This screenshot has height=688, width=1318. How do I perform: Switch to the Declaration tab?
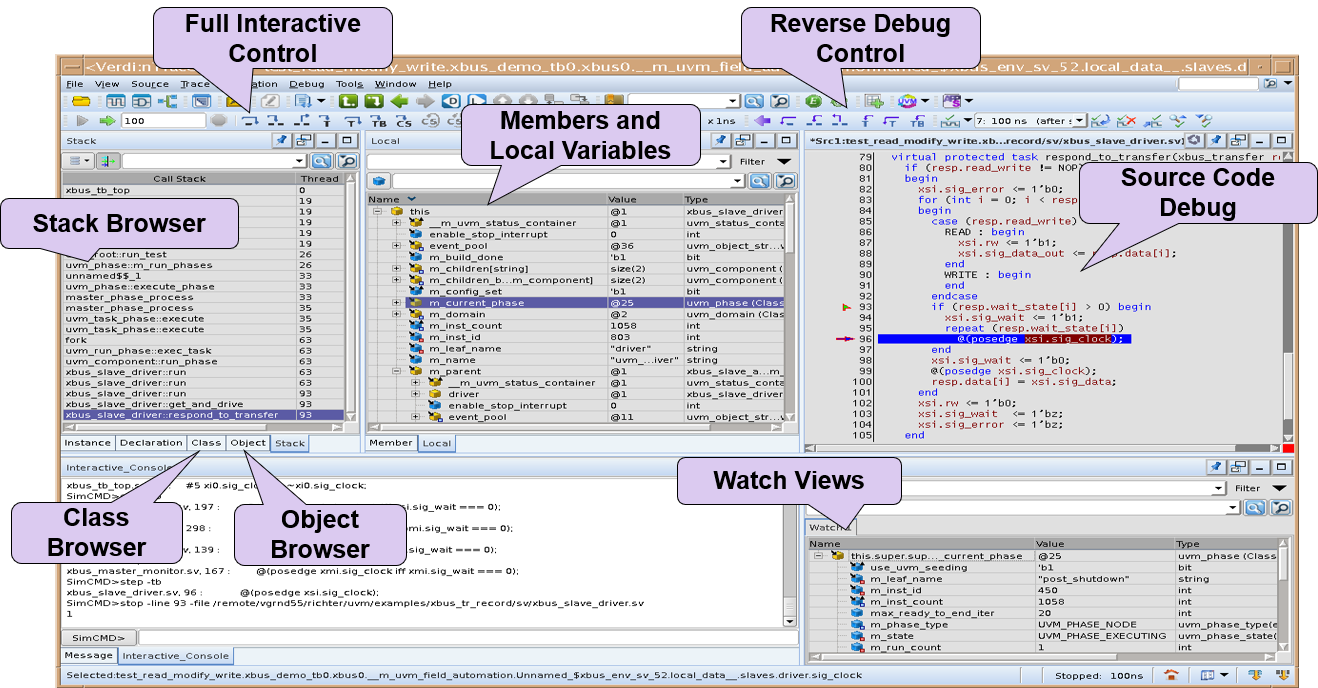coord(151,442)
